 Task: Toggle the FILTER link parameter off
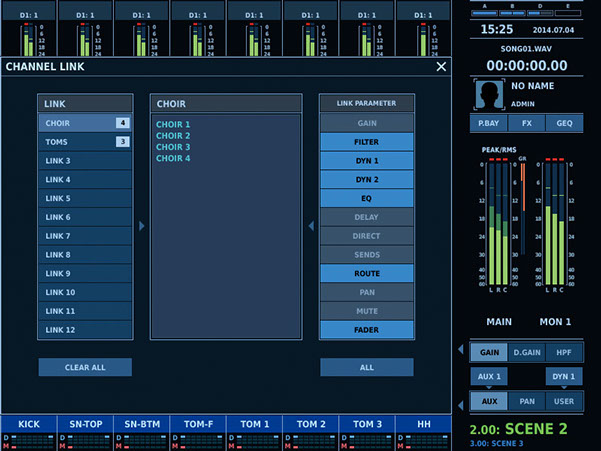366,142
